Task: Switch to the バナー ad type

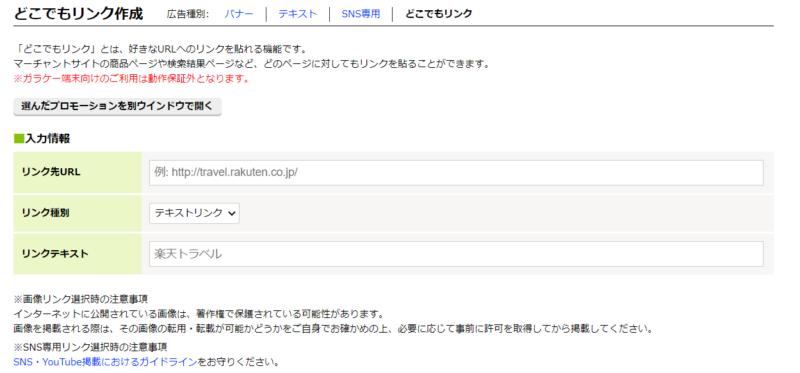Action: 238,14
